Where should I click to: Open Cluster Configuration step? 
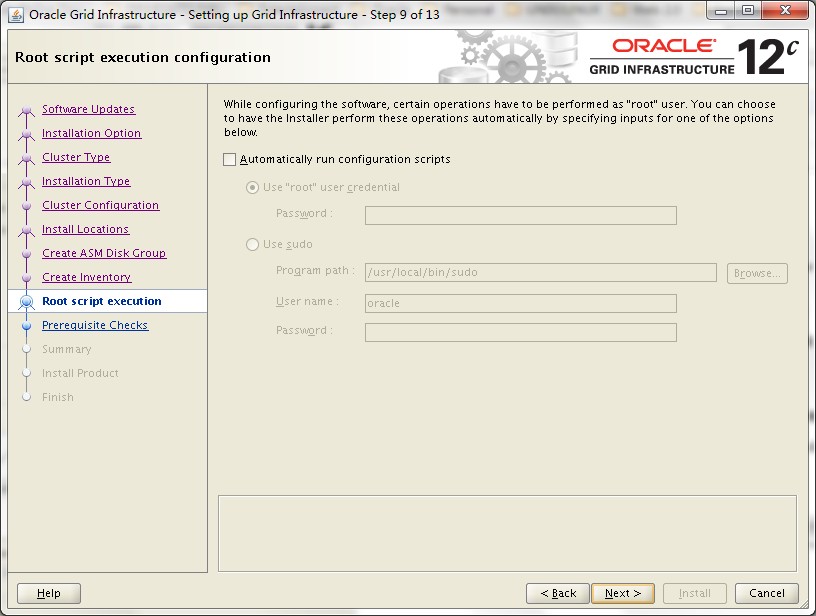click(100, 205)
